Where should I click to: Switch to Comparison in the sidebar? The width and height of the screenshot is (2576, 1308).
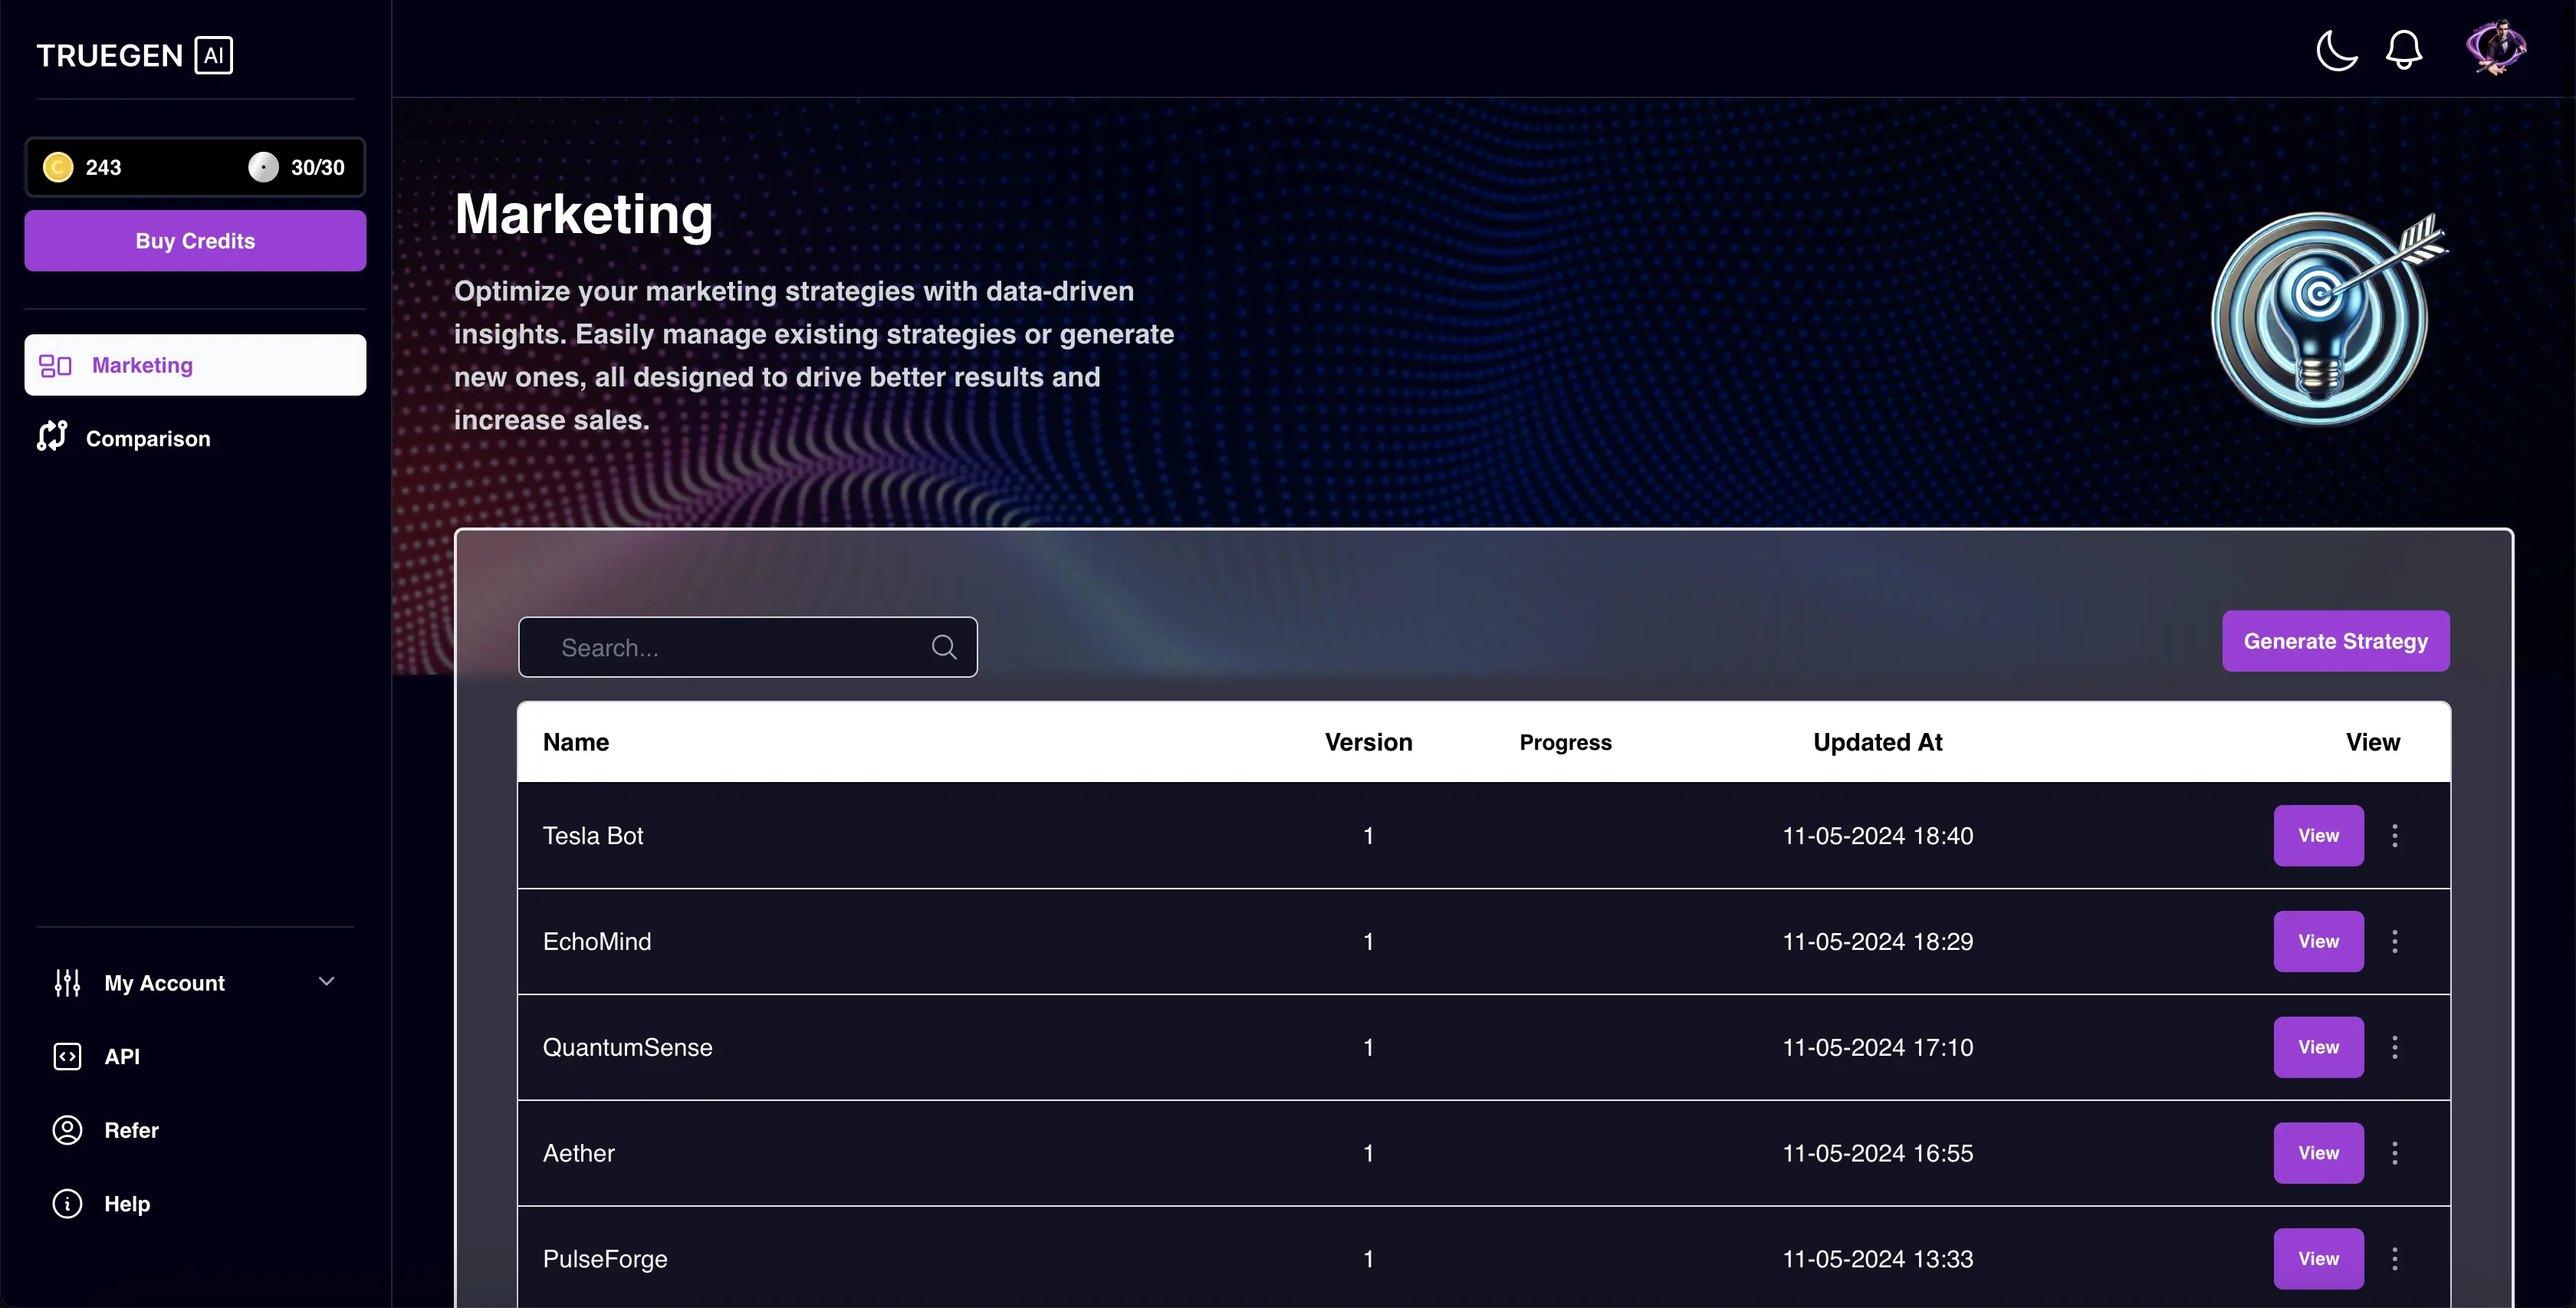(147, 438)
